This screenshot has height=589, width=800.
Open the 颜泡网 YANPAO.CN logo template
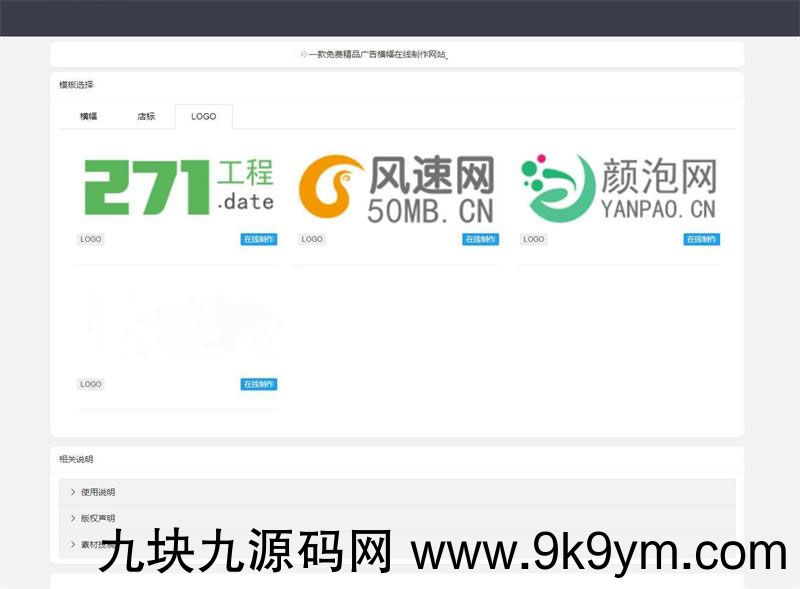click(x=619, y=187)
